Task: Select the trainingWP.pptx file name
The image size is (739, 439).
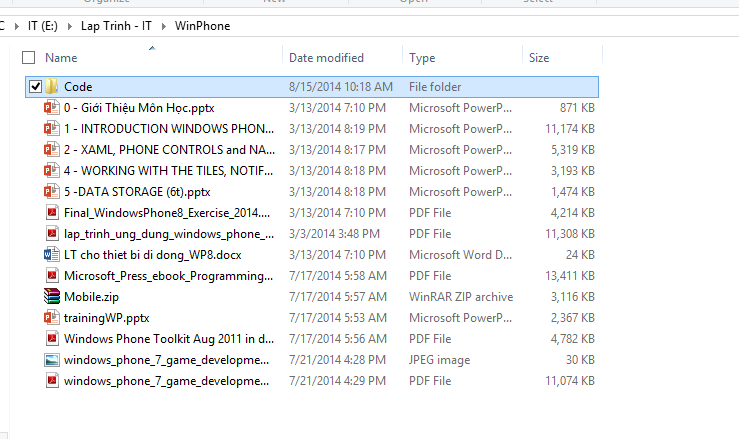Action: [x=107, y=317]
